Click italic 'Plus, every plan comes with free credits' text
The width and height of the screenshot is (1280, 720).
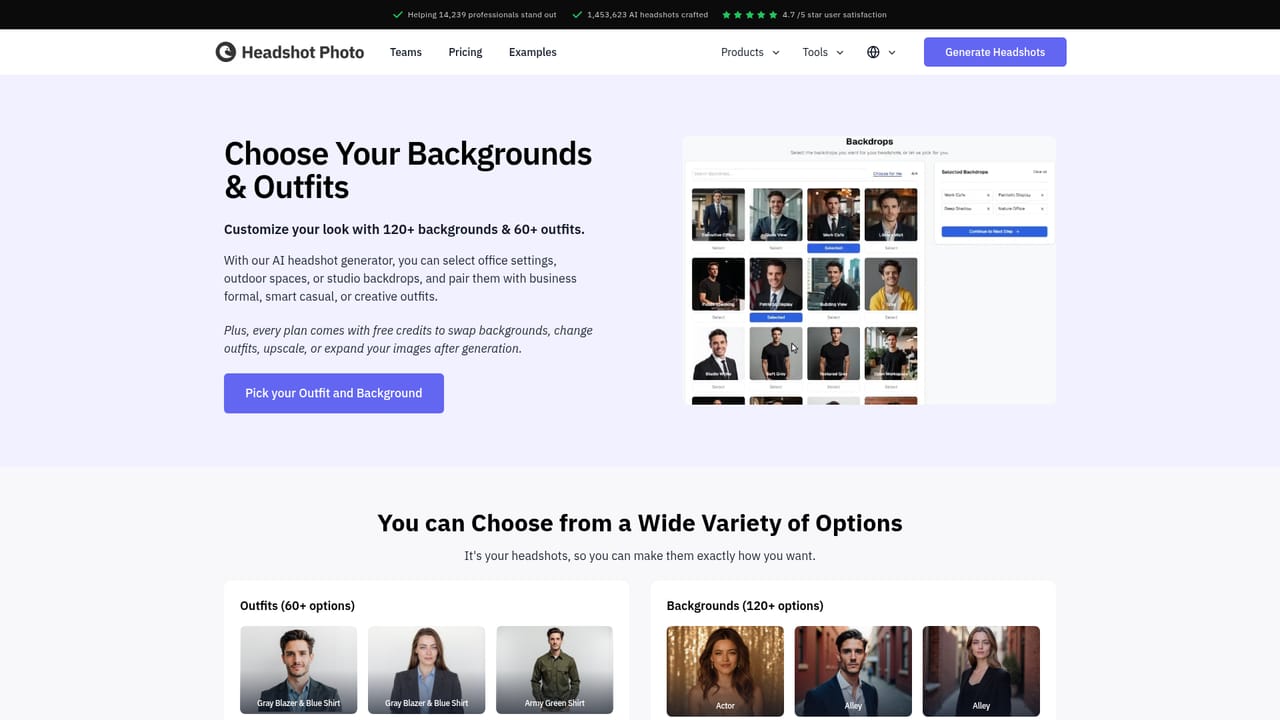pyautogui.click(x=408, y=339)
